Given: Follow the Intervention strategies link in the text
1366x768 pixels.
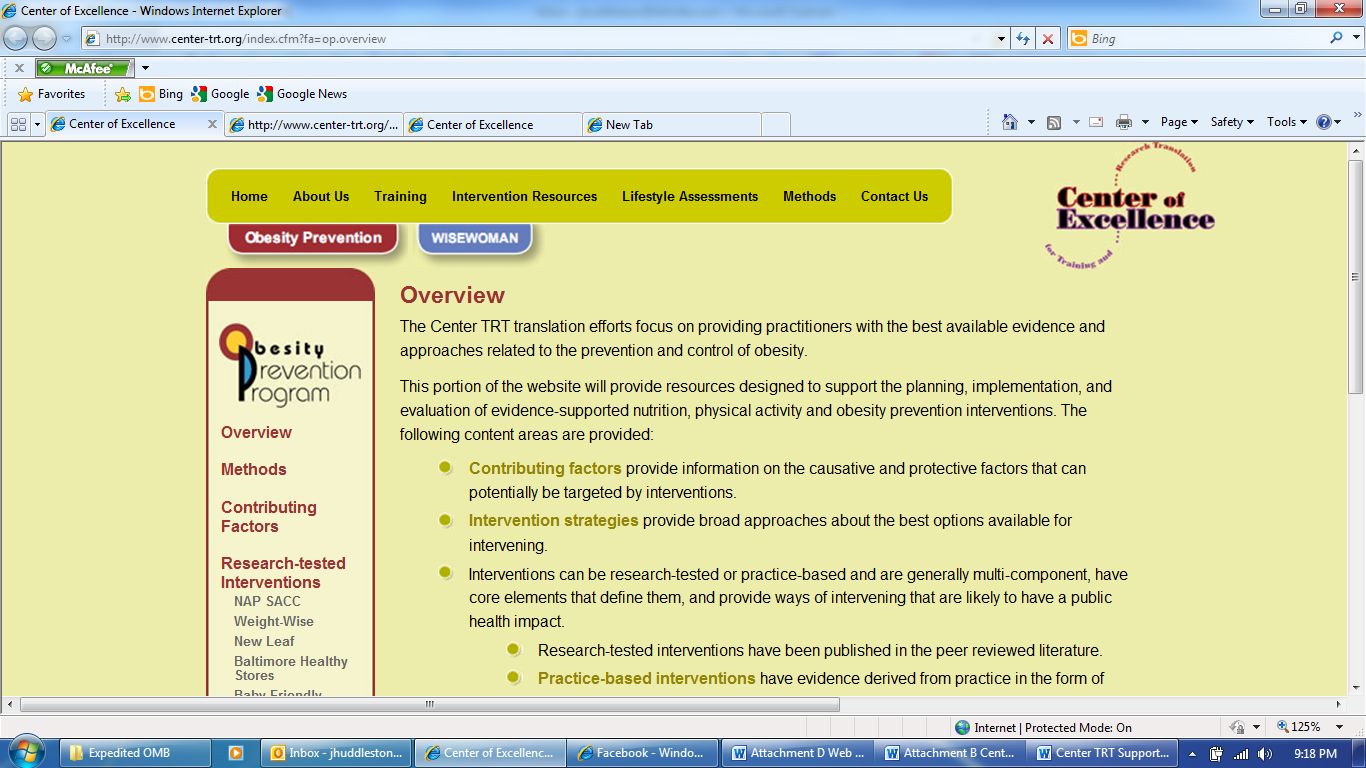Looking at the screenshot, I should [x=553, y=520].
